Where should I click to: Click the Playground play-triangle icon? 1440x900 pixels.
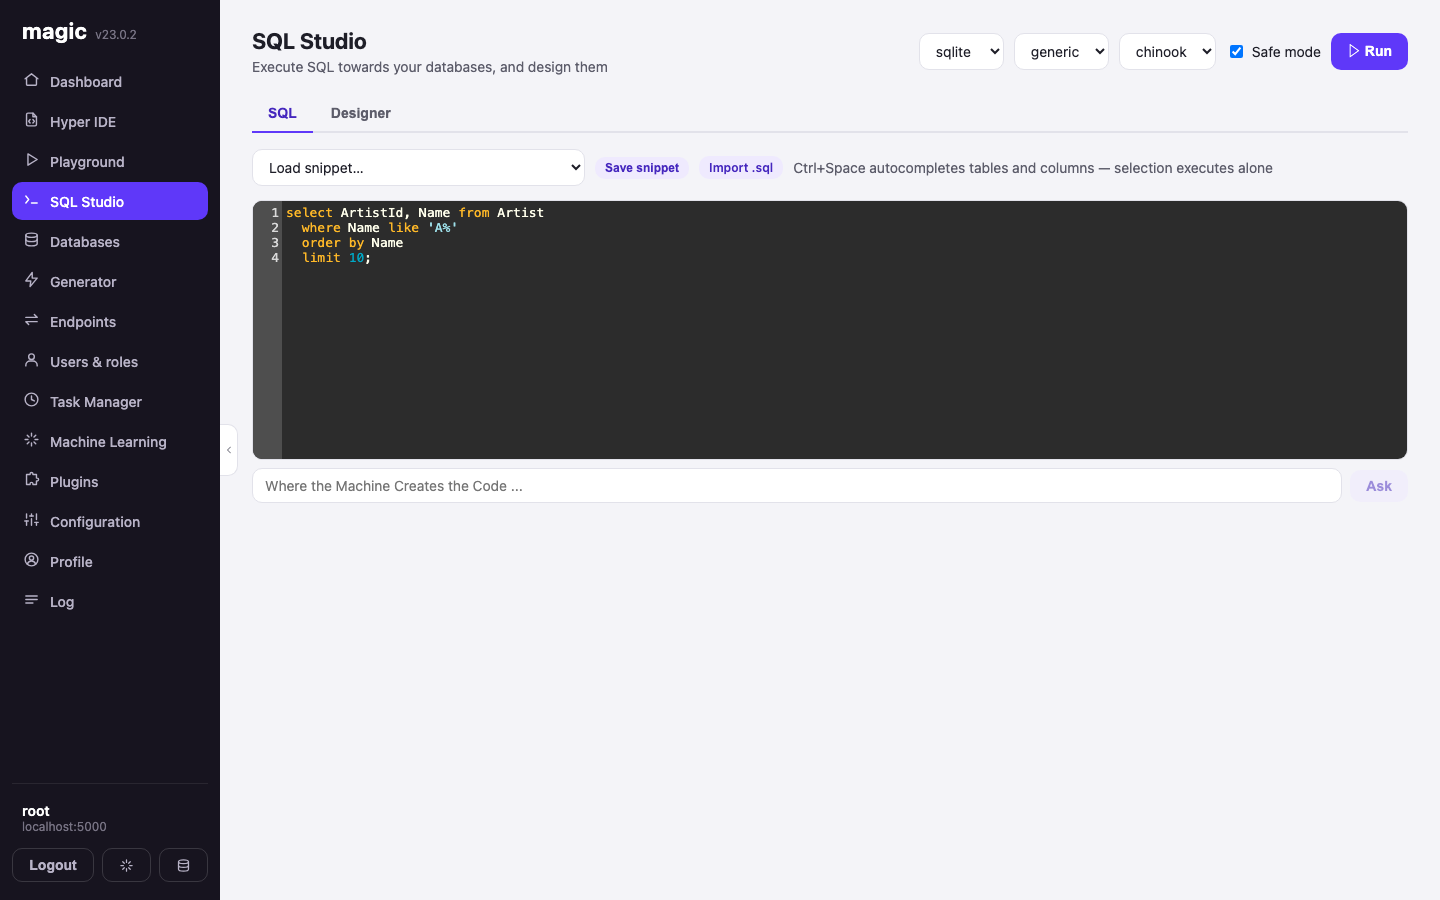[31, 160]
